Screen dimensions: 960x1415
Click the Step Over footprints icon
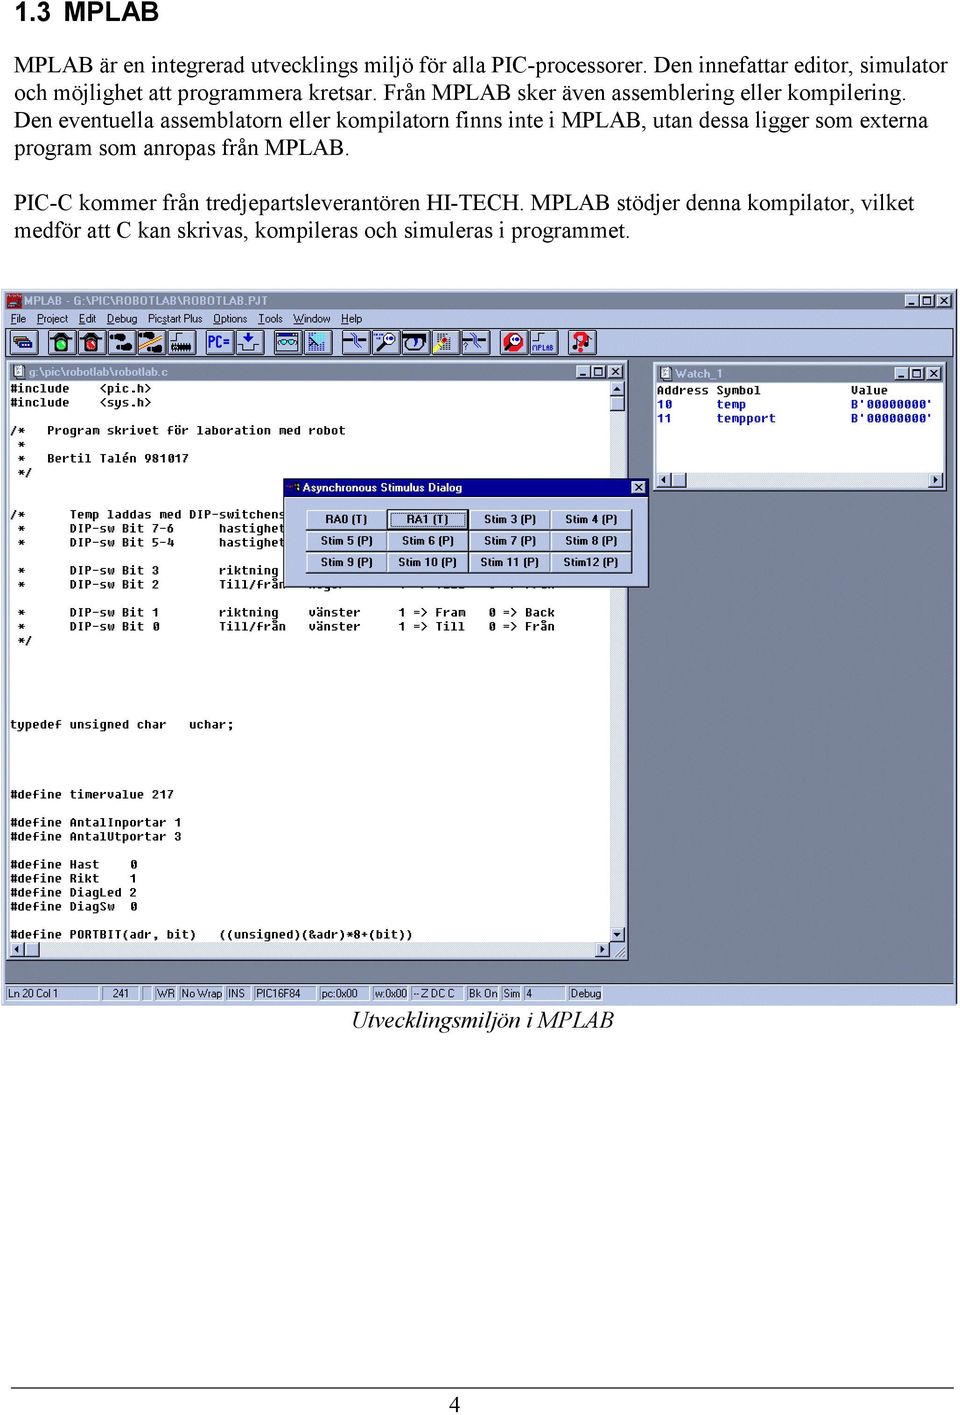(x=151, y=343)
